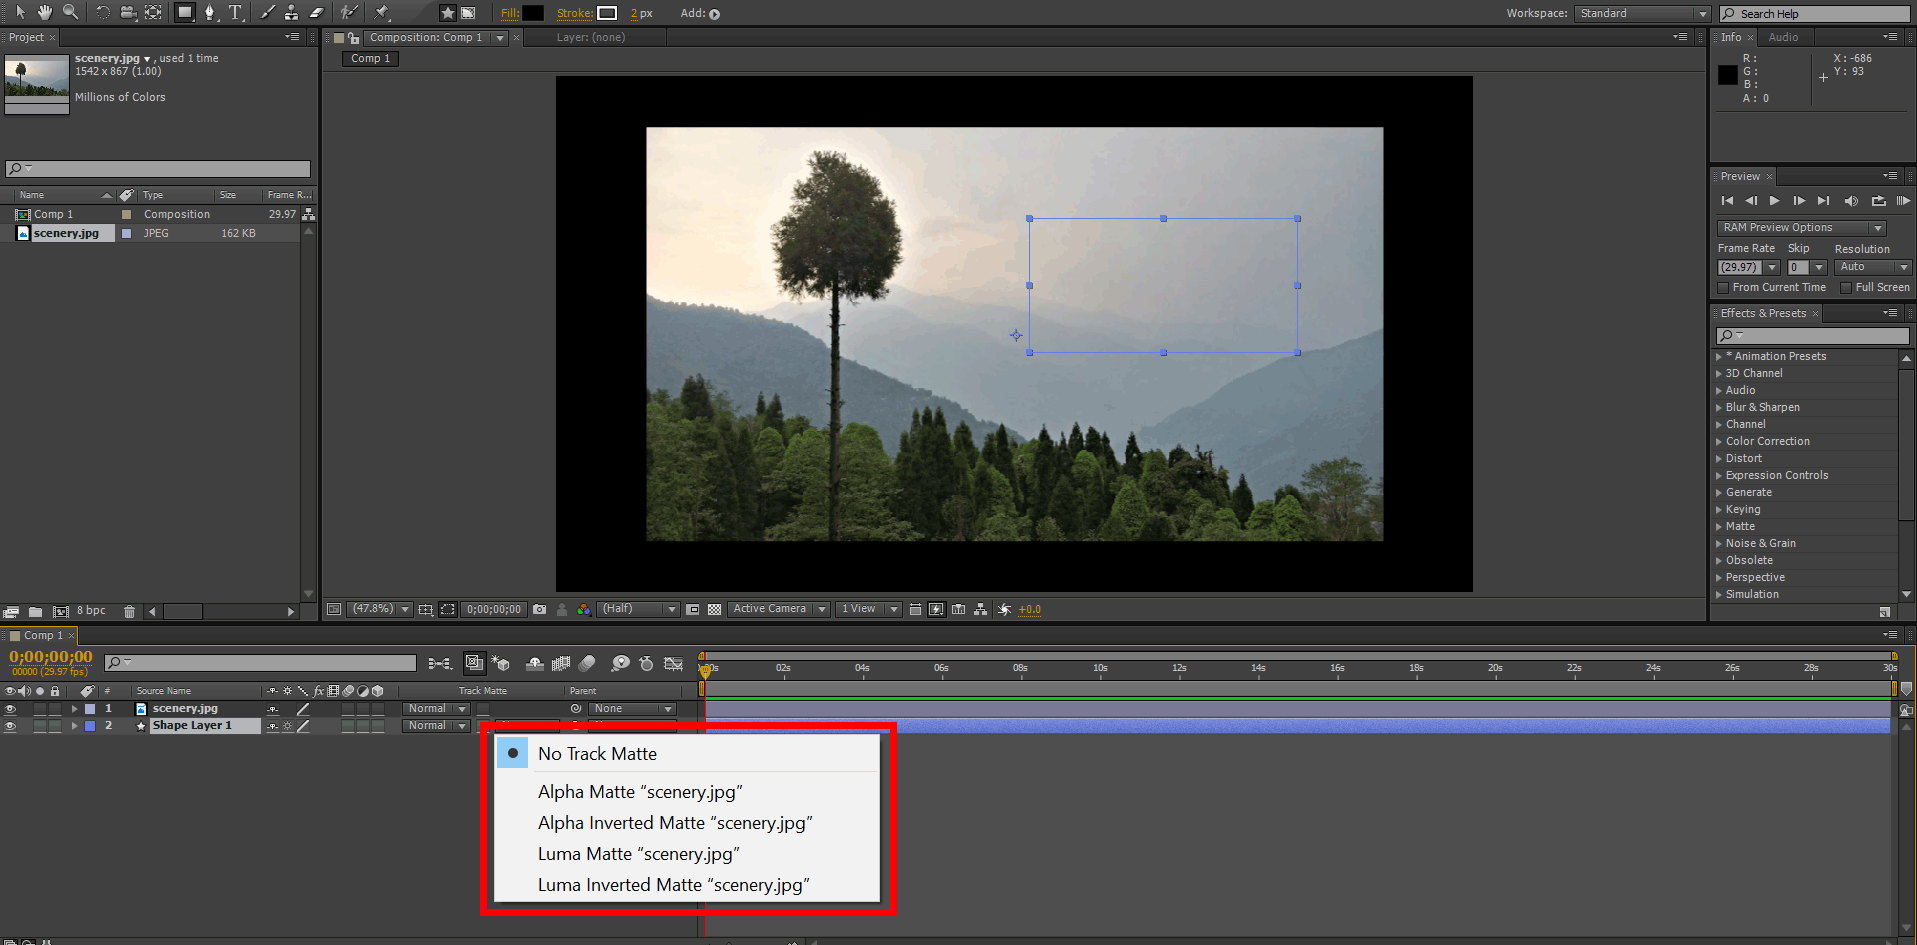Hide the scenery.jpg layer
The image size is (1917, 945).
pyautogui.click(x=10, y=708)
